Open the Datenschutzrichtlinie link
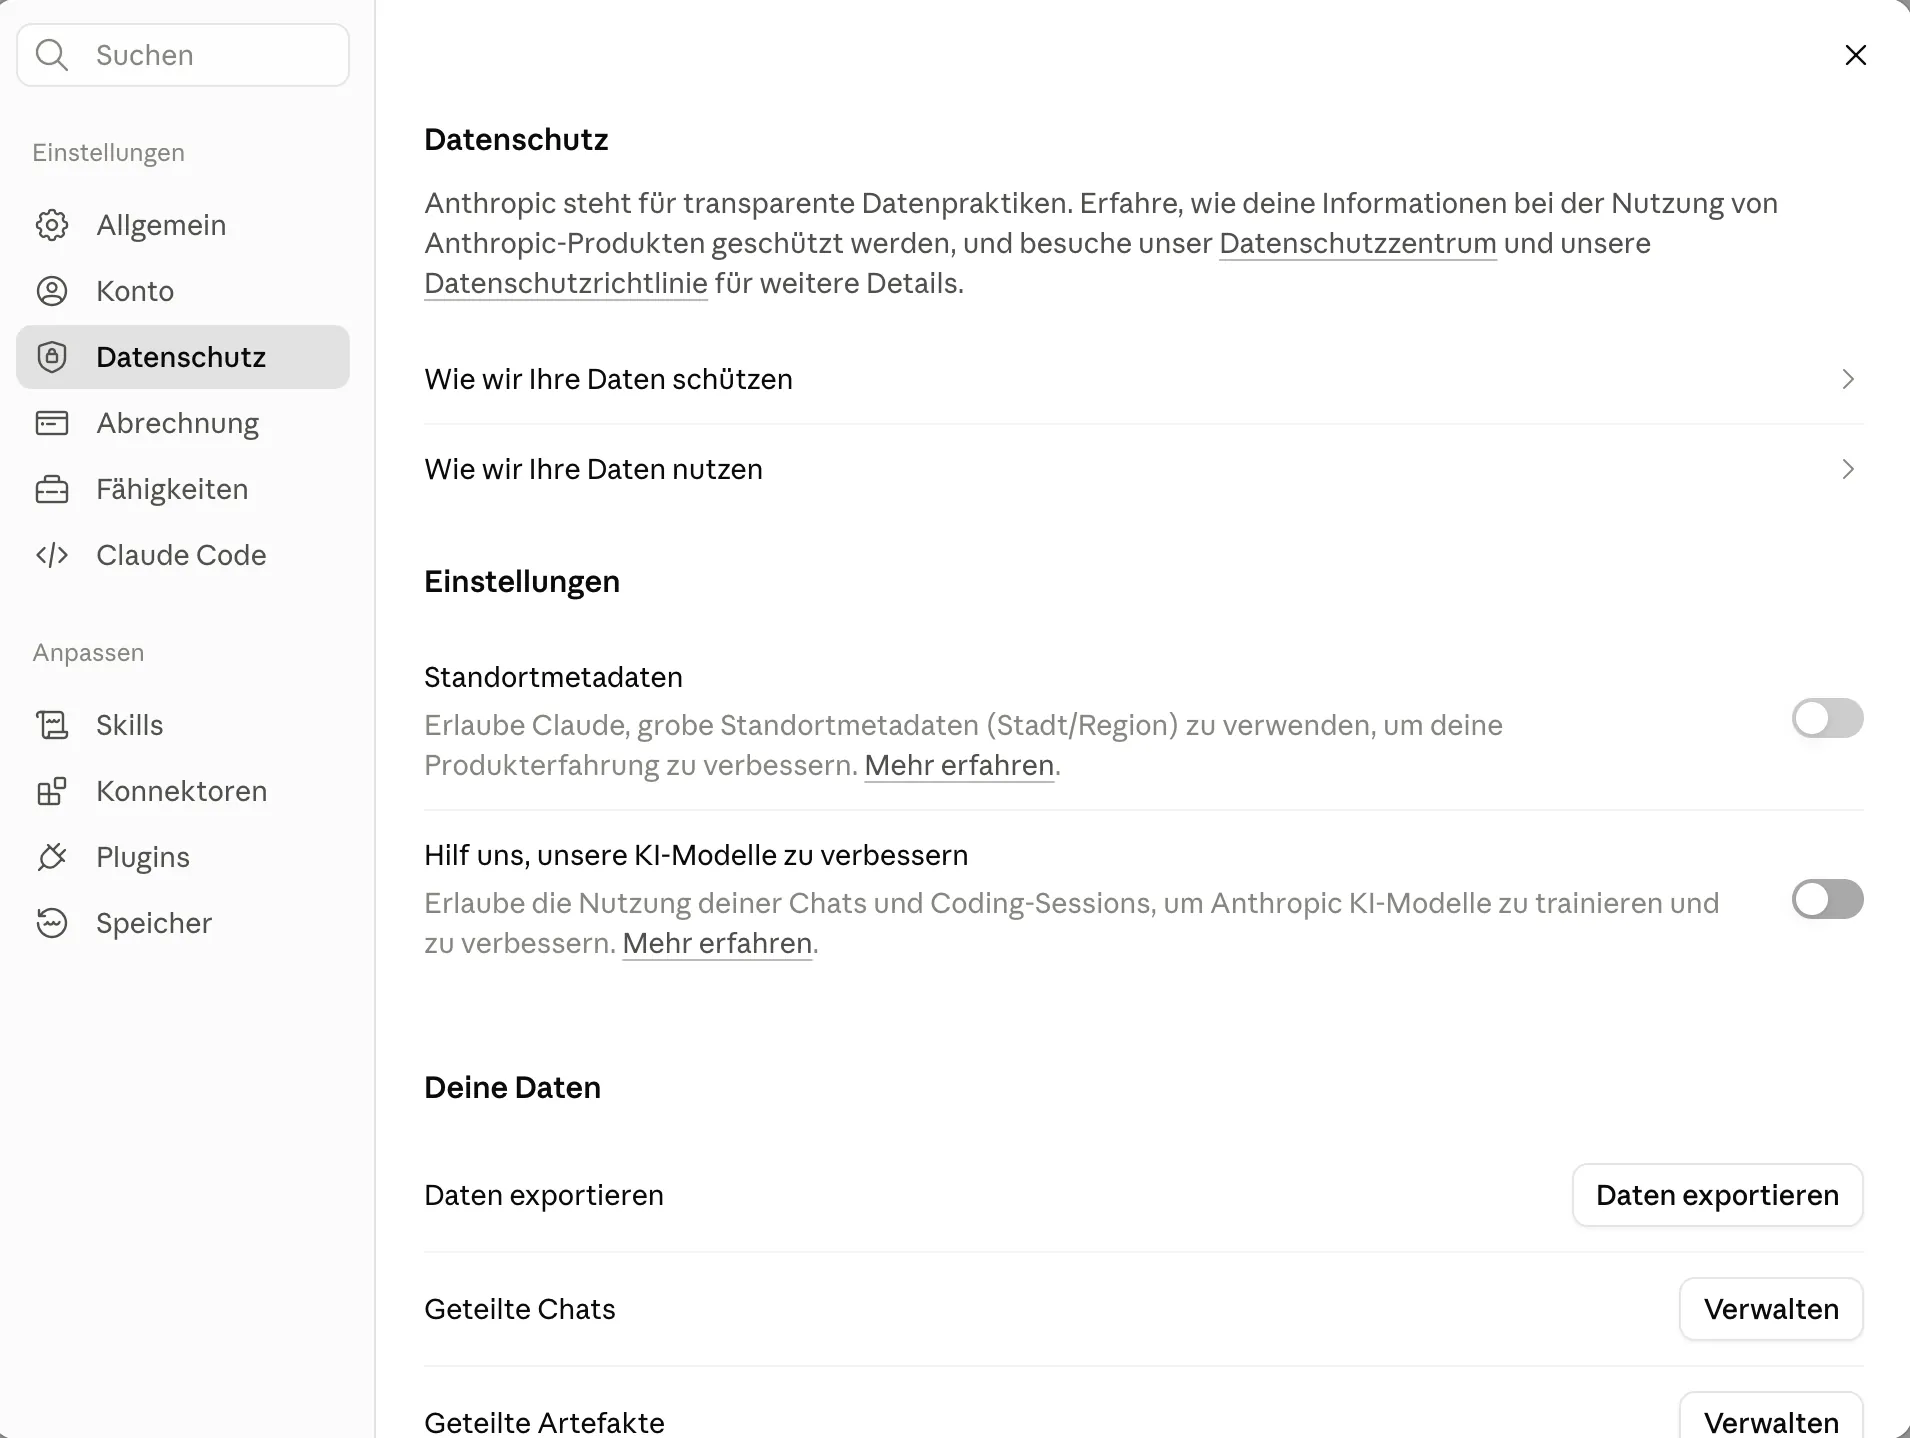The width and height of the screenshot is (1910, 1438). (566, 283)
